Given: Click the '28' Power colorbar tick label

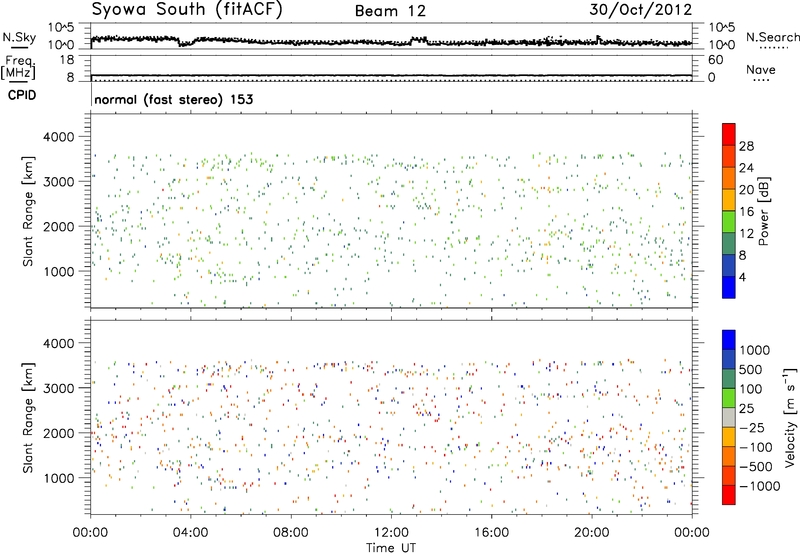Looking at the screenshot, I should 746,146.
